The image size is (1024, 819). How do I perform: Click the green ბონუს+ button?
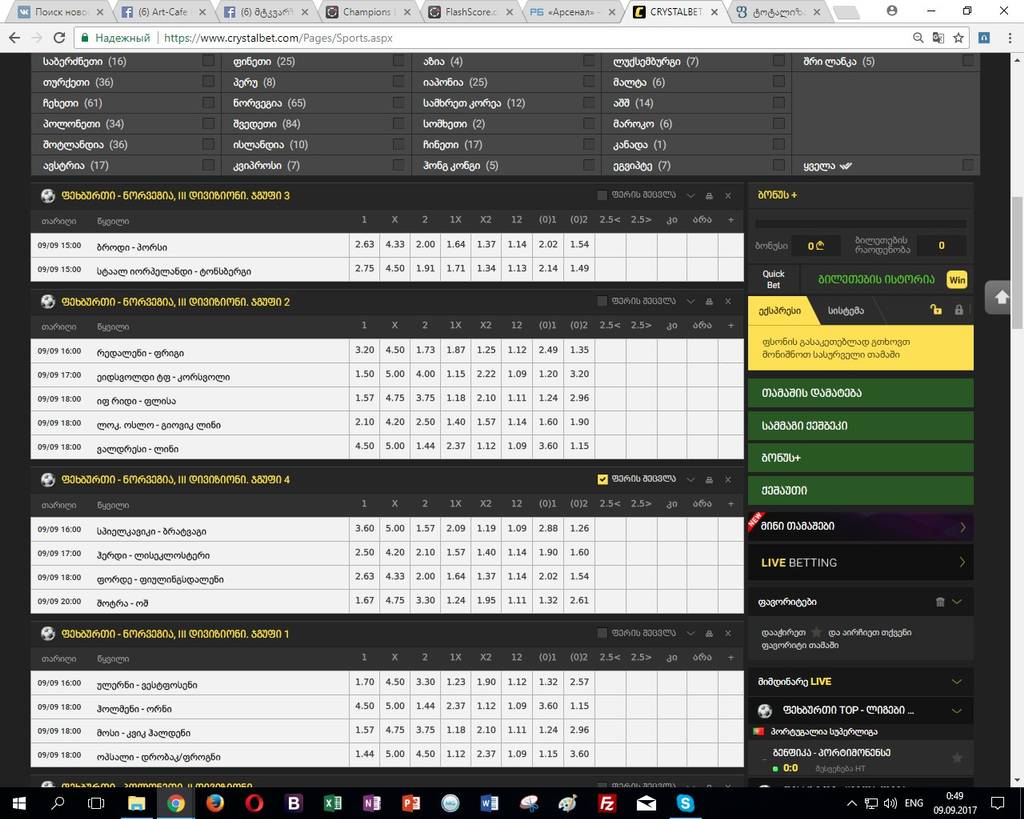[x=861, y=458]
